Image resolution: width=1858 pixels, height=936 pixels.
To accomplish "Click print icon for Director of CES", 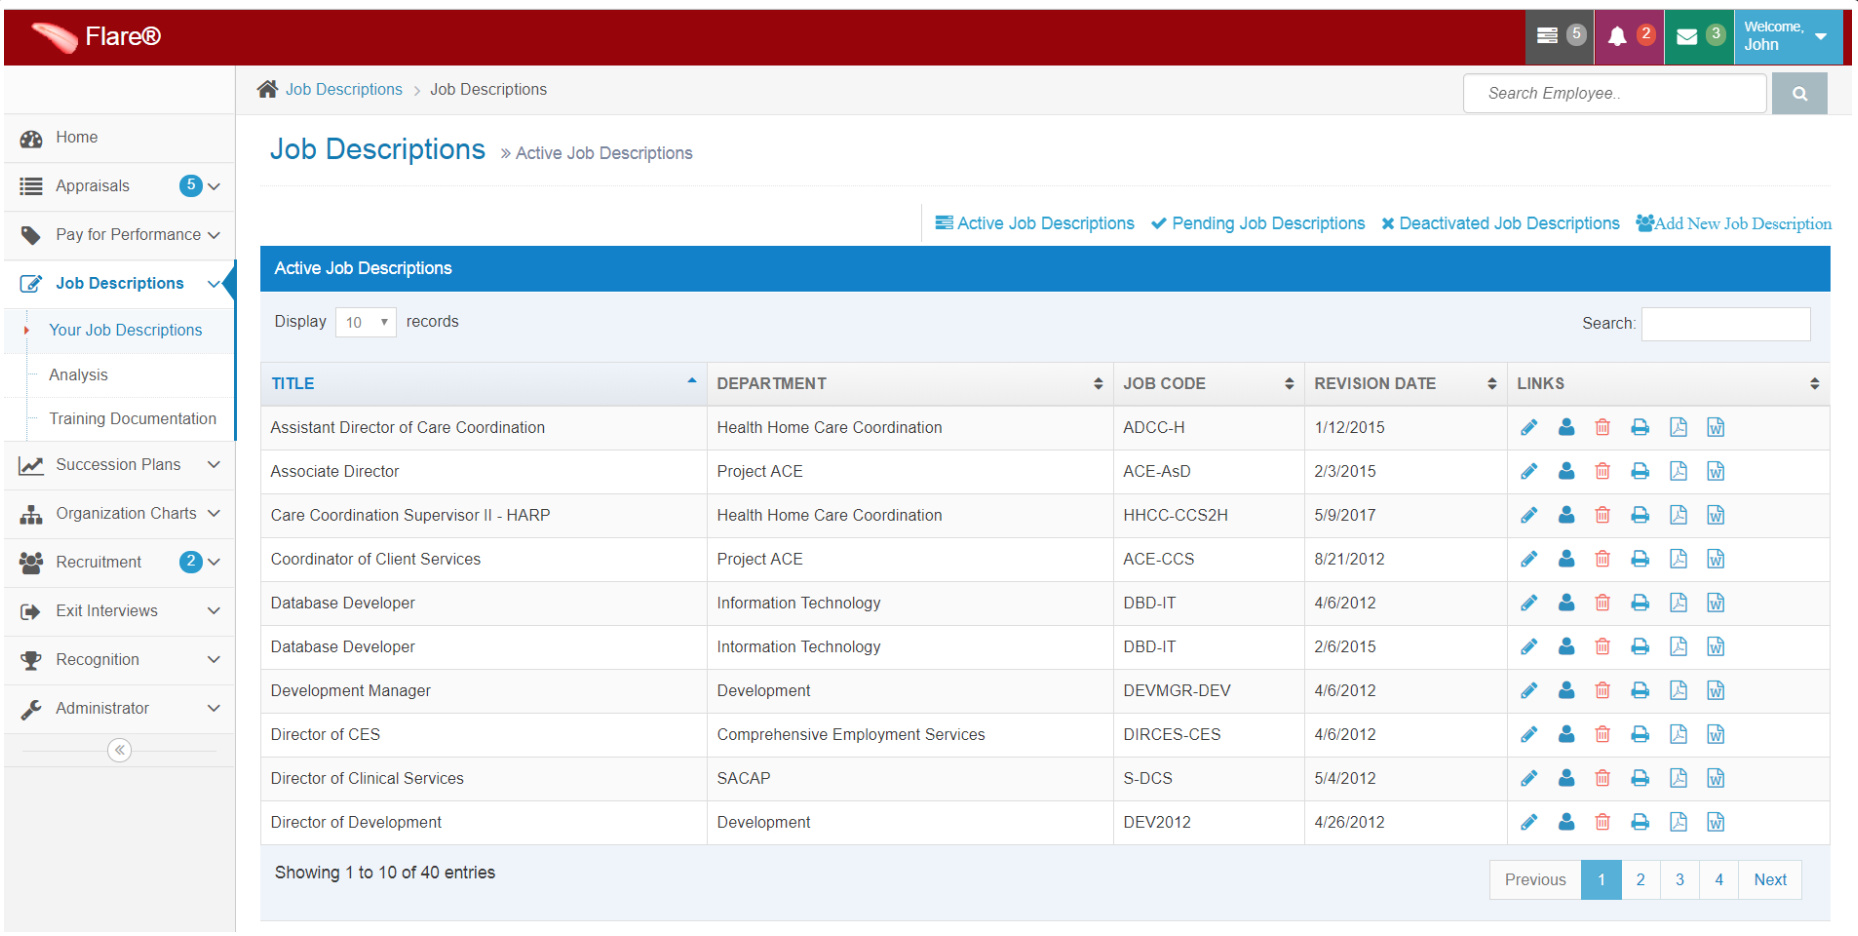I will pos(1640,735).
